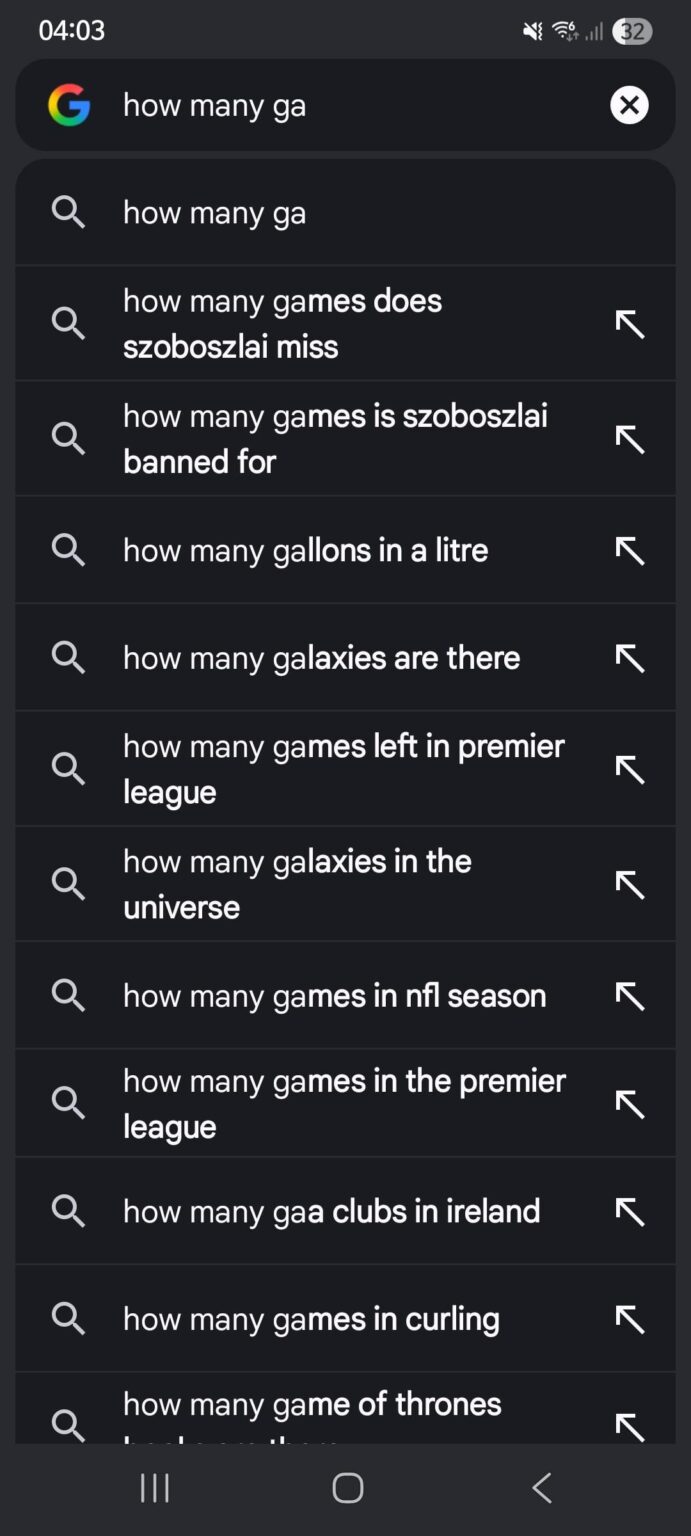
Task: Click the magnifier icon beside 'how many ga'
Action: coord(67,212)
